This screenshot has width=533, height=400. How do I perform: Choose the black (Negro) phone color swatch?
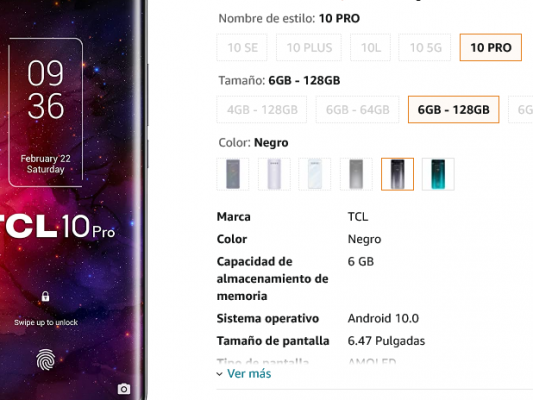click(x=397, y=174)
